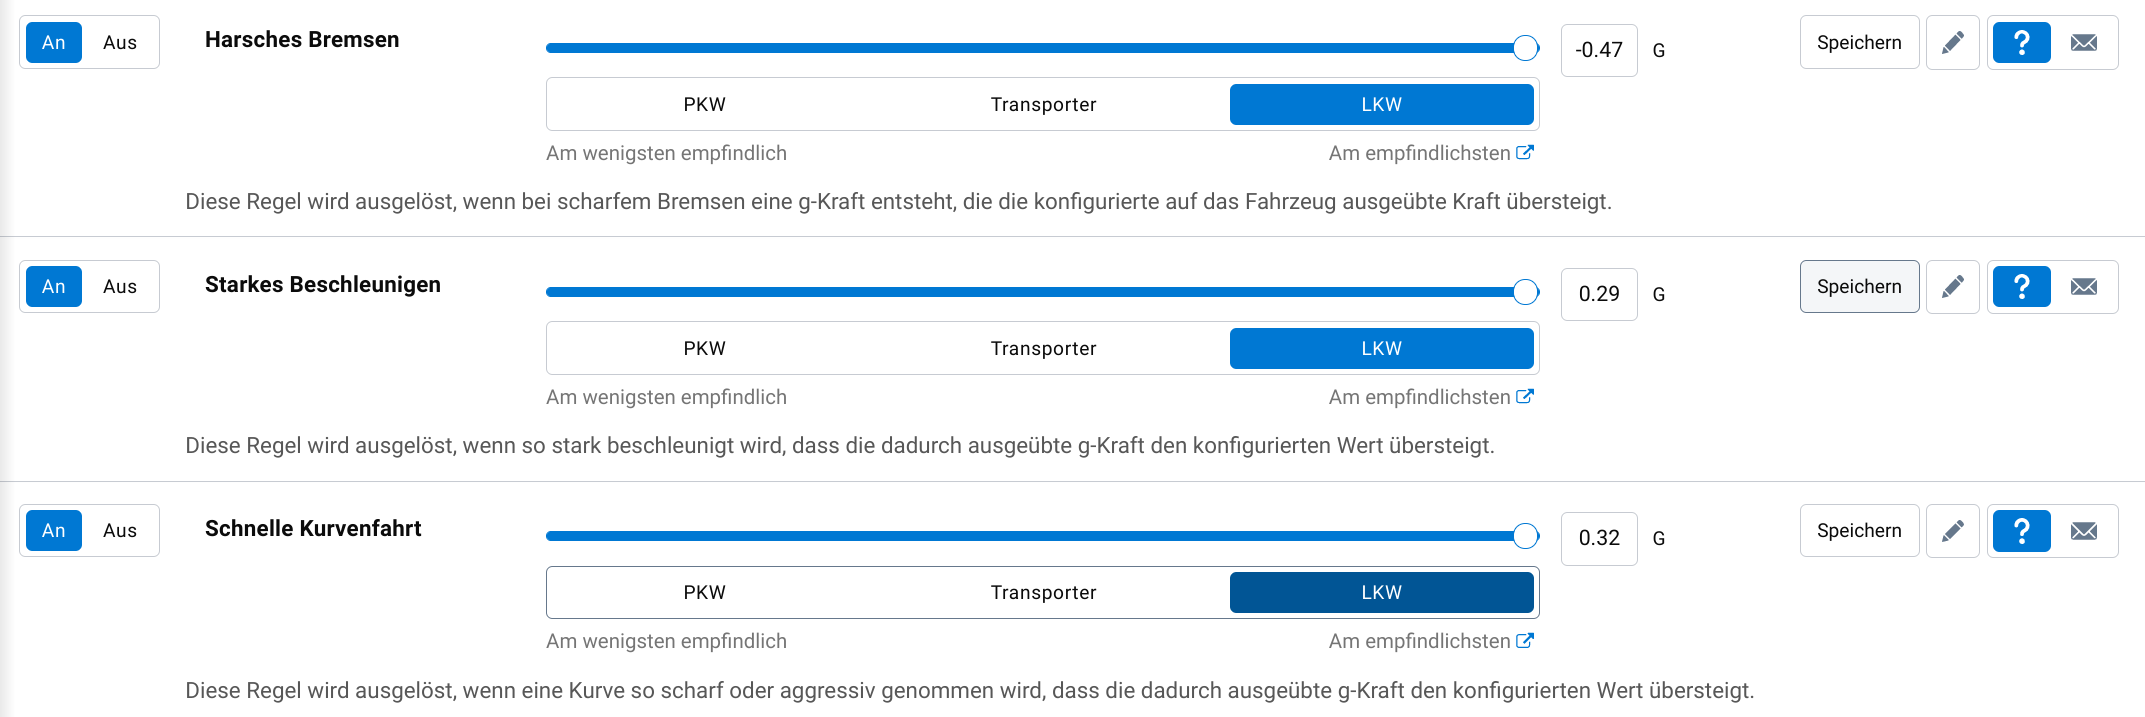The height and width of the screenshot is (717, 2145).
Task: Click the envelope icon for Harsches Bremsen
Action: pos(2084,43)
